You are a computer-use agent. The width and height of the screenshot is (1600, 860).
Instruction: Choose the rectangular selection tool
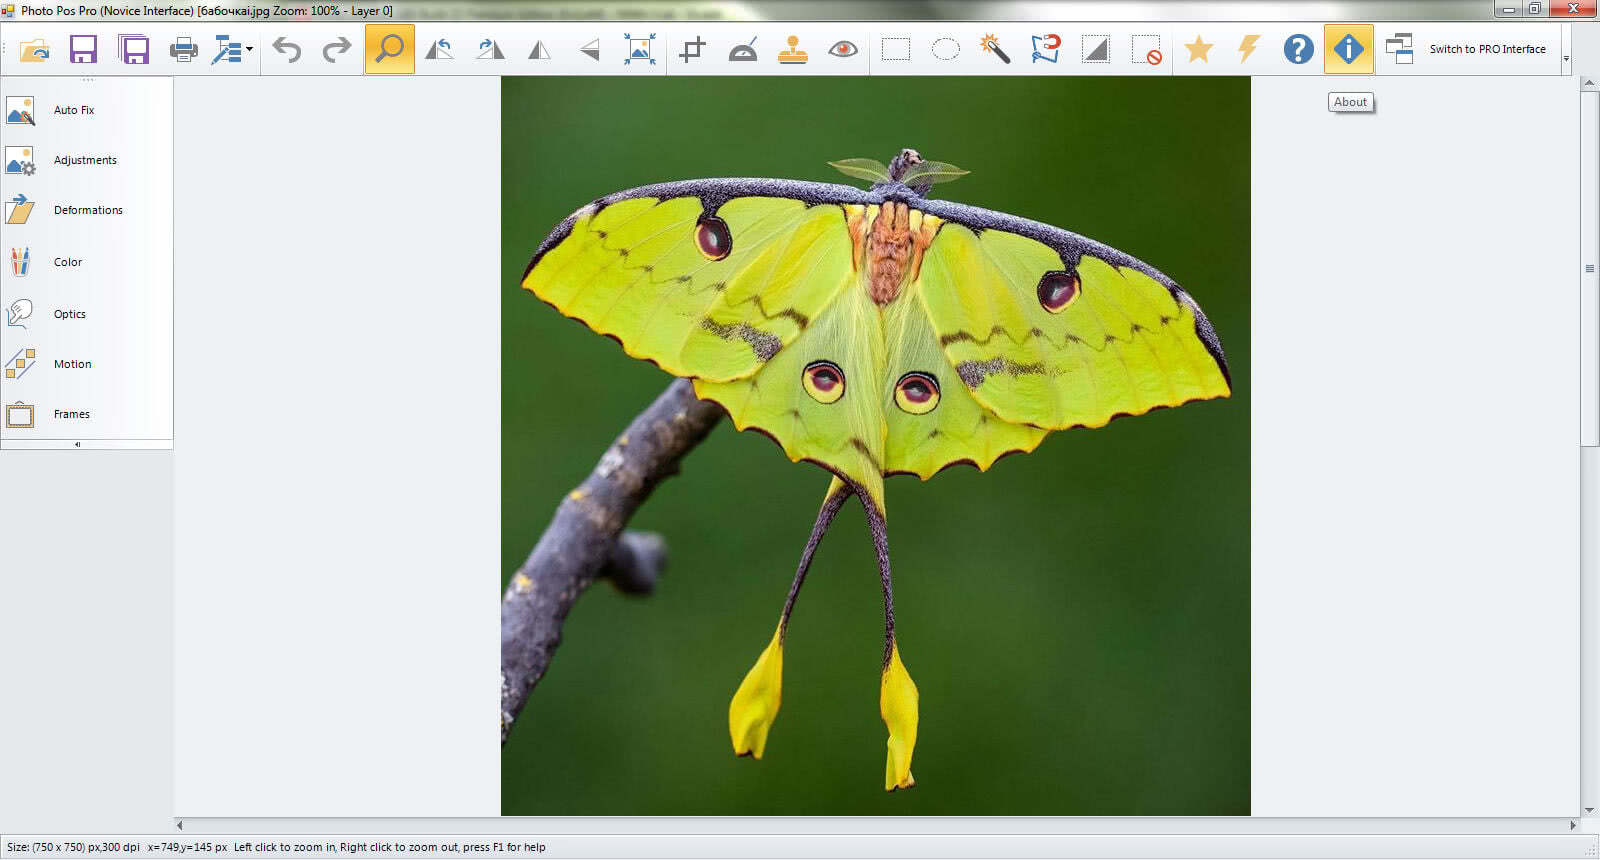896,49
